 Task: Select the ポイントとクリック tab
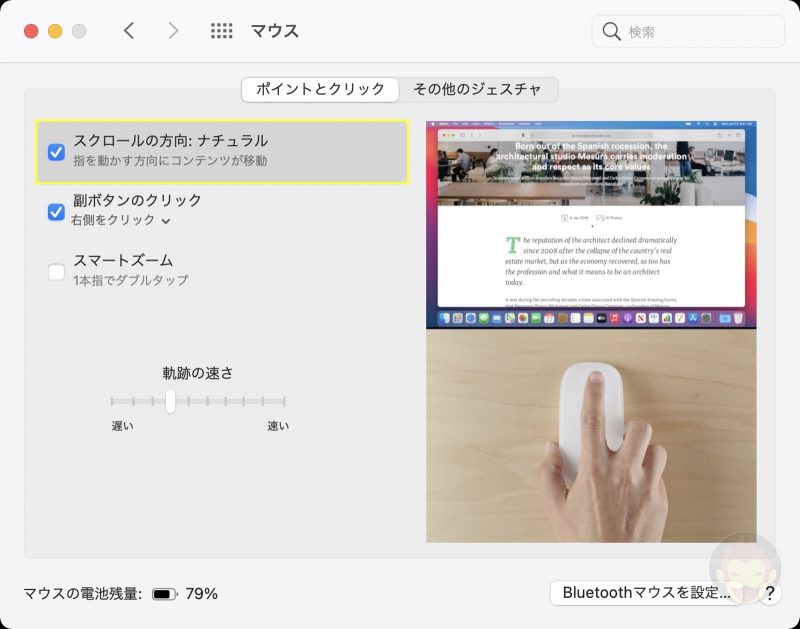coord(320,89)
